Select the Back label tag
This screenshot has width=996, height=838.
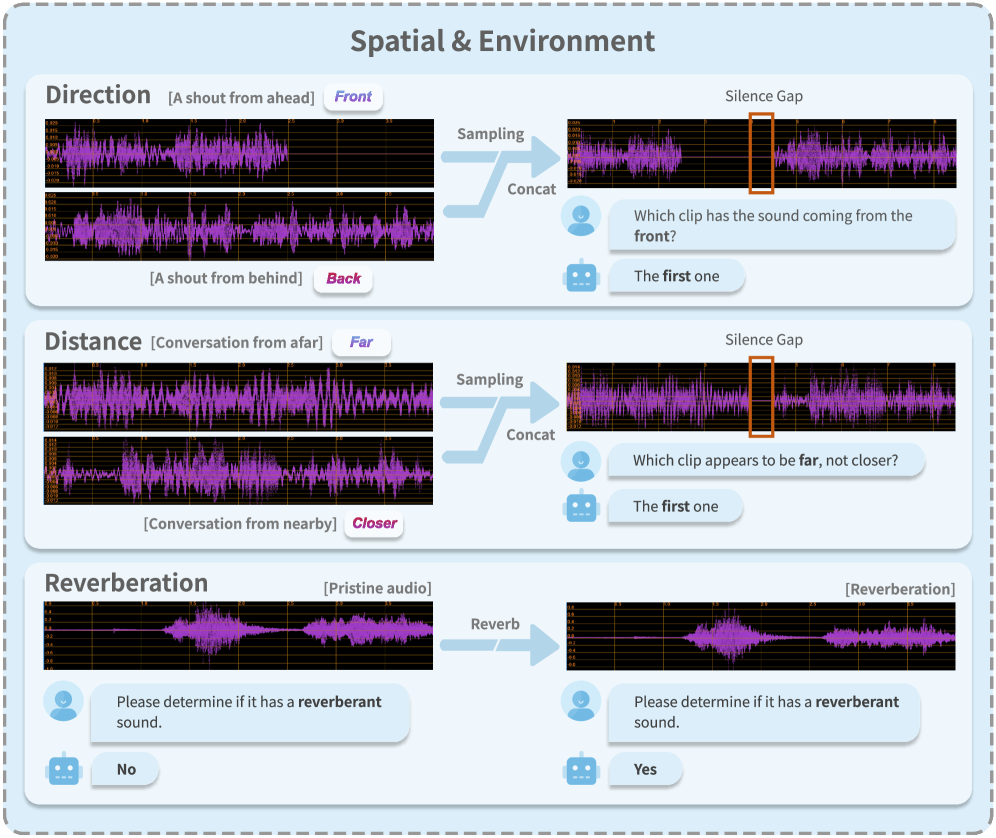click(x=343, y=279)
